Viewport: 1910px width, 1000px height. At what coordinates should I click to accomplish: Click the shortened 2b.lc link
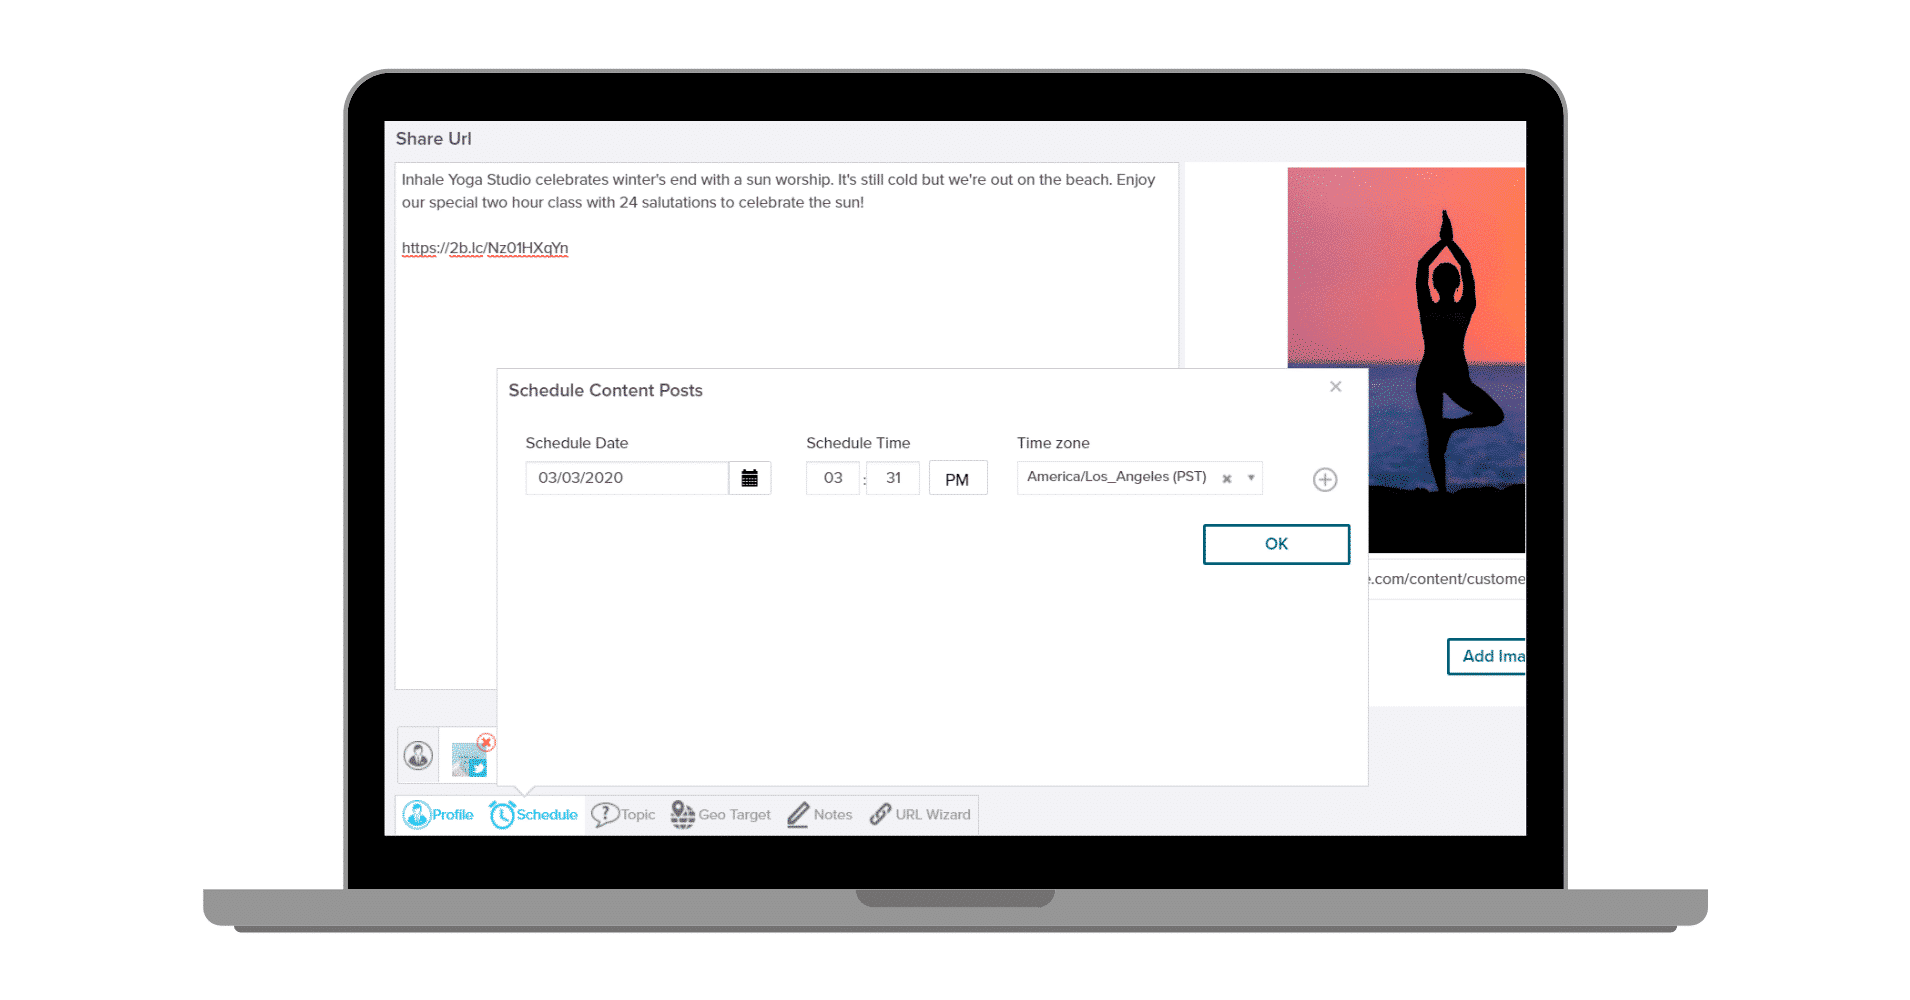tap(485, 248)
